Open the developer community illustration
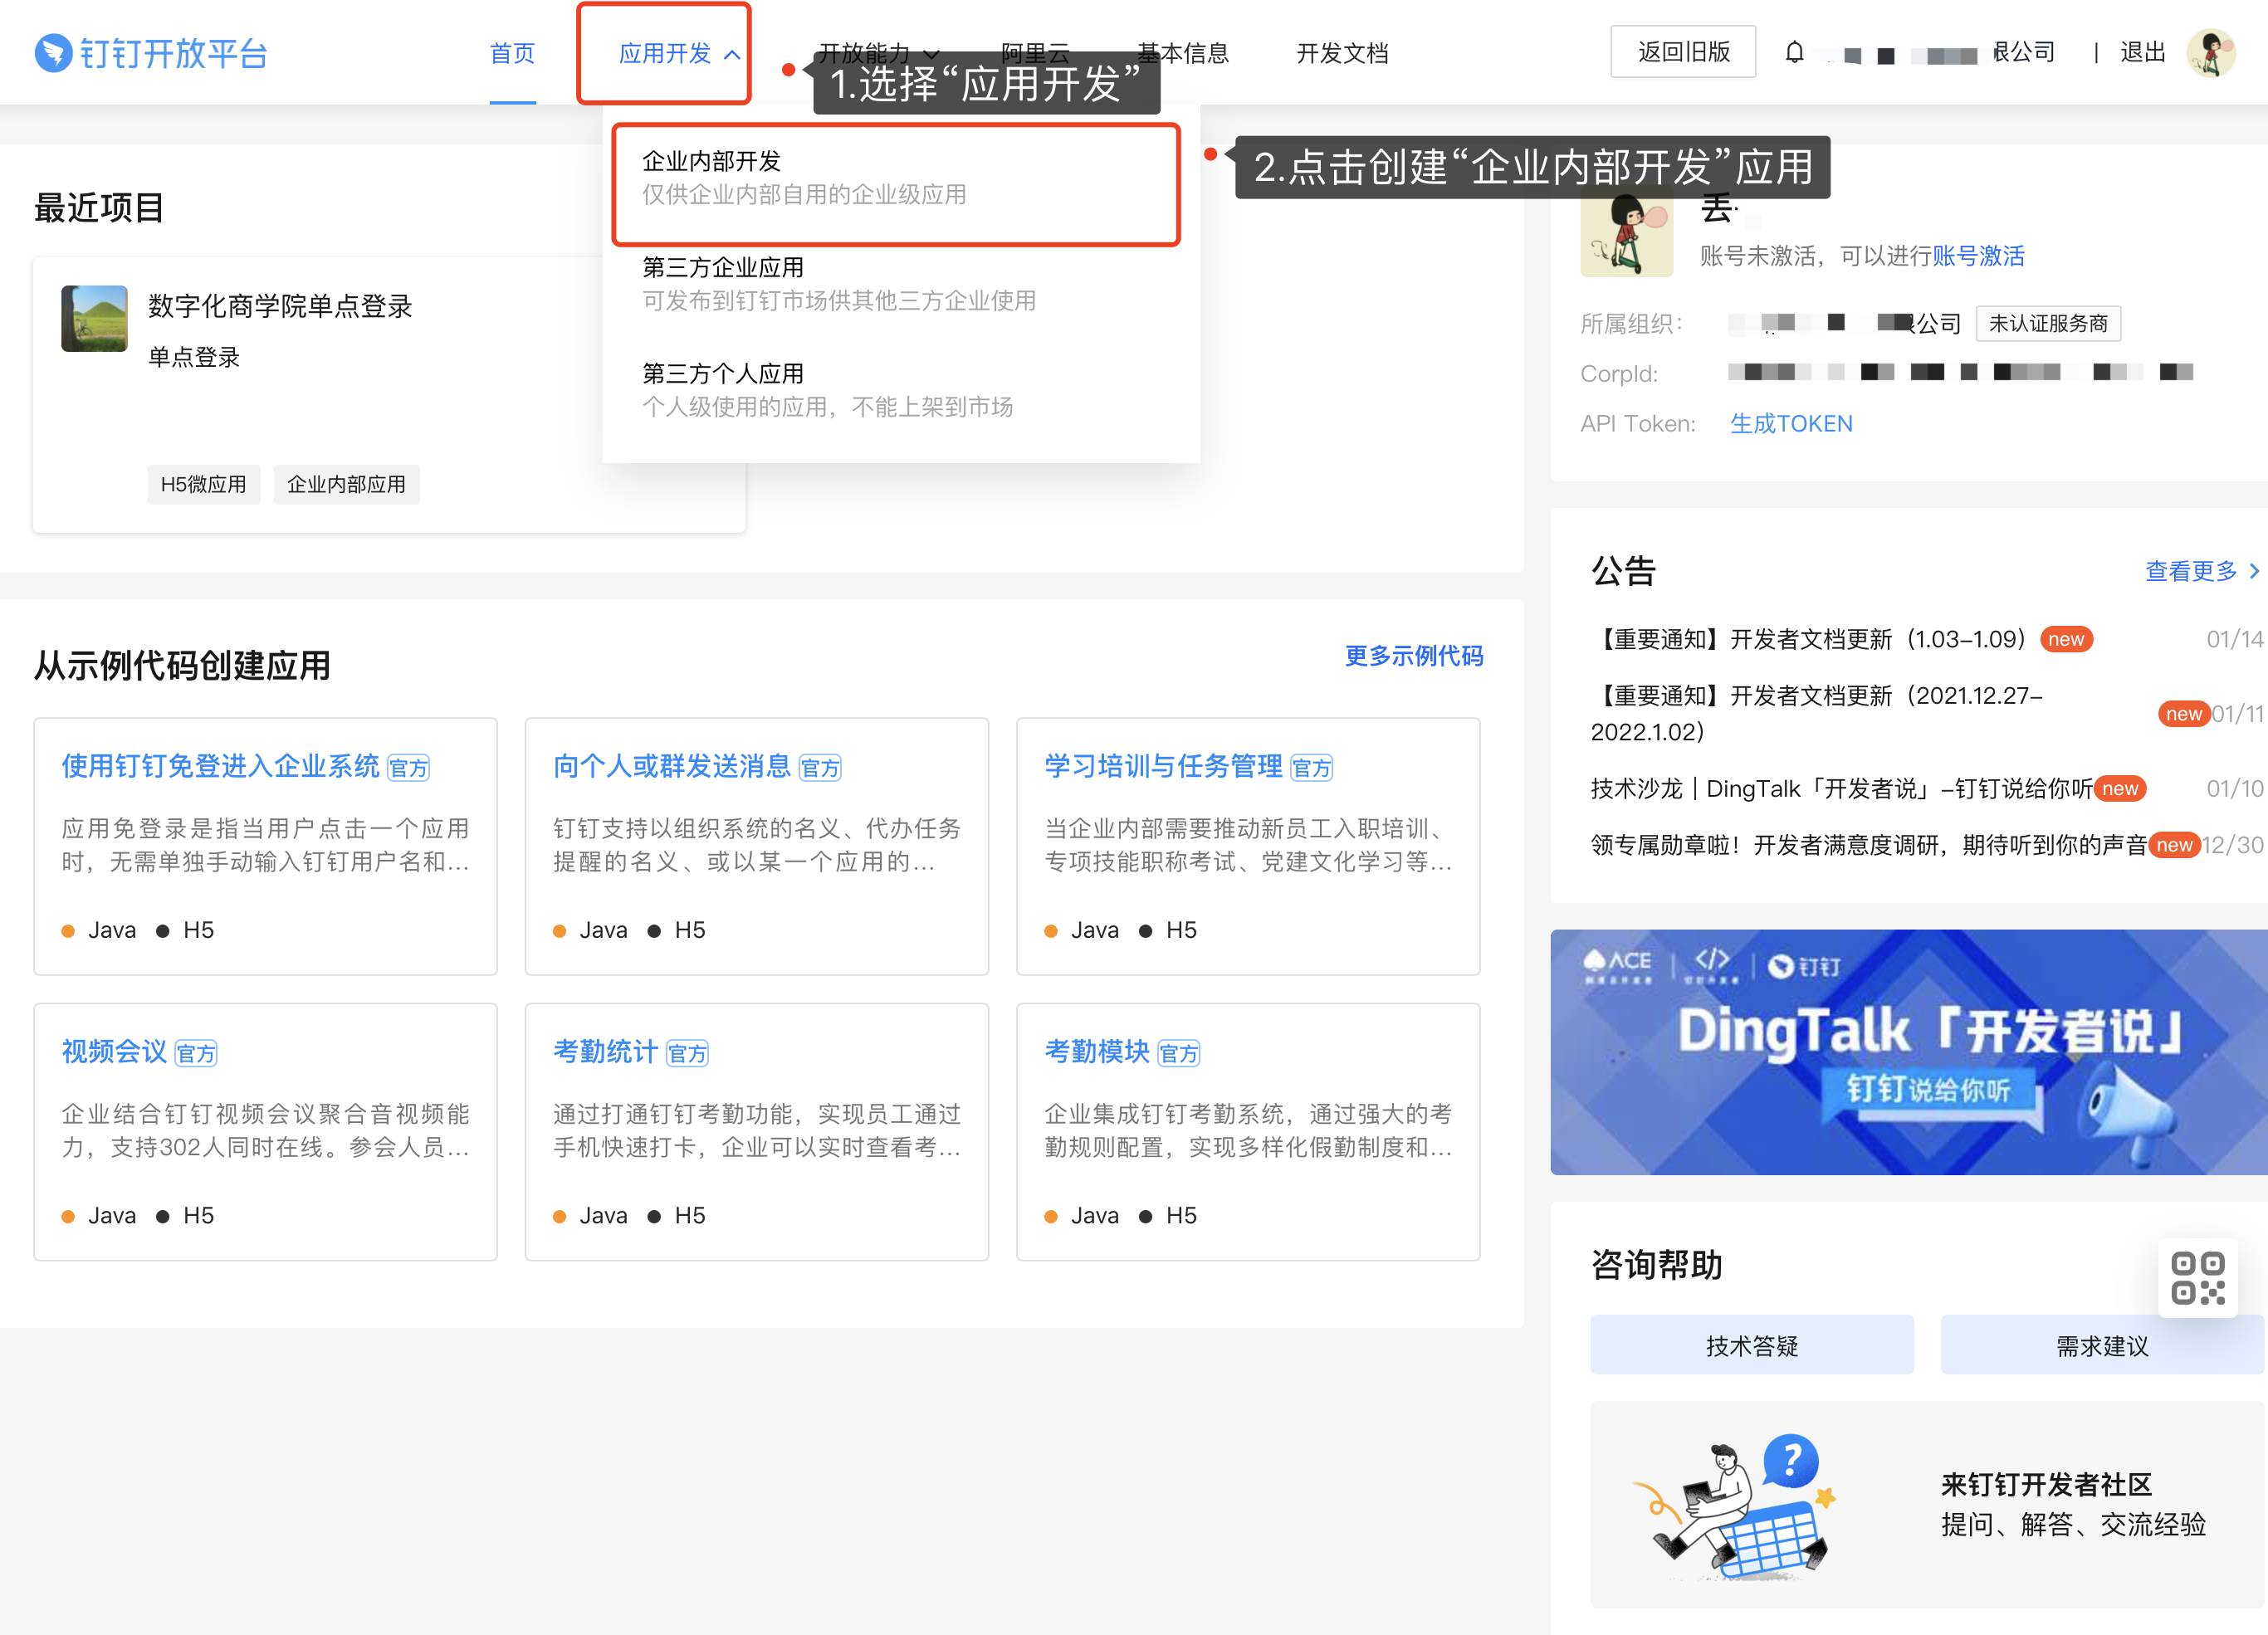The image size is (2268, 1635). pos(1735,1506)
